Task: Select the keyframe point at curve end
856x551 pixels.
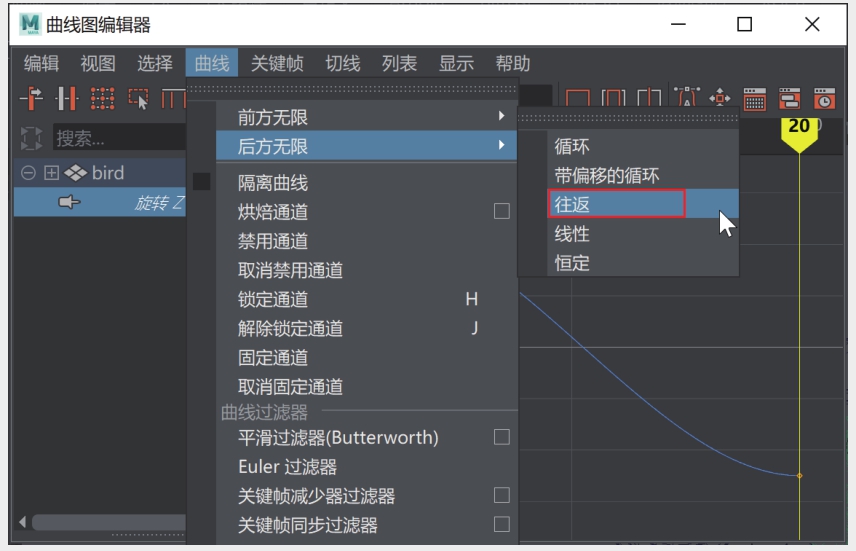Action: tap(799, 476)
